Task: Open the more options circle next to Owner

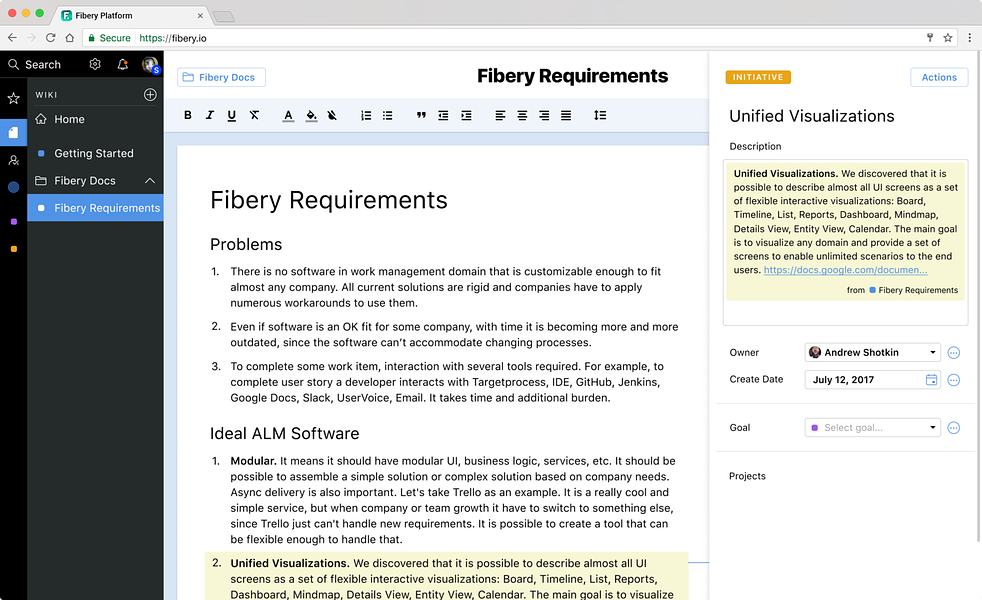Action: coord(953,353)
